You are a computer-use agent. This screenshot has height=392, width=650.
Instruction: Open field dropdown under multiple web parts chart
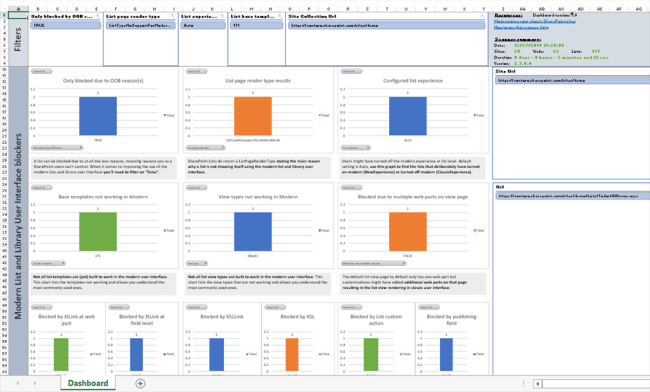coord(374,263)
